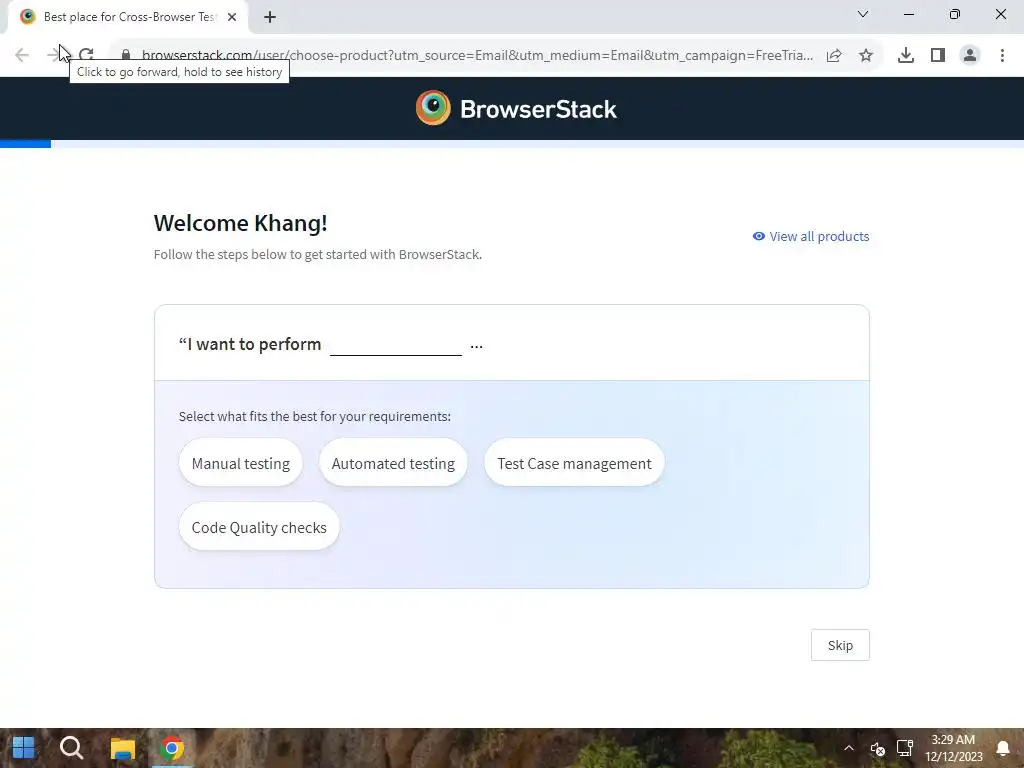This screenshot has width=1024, height=768.
Task: Open the Chrome three-dot menu
Action: click(x=1002, y=56)
